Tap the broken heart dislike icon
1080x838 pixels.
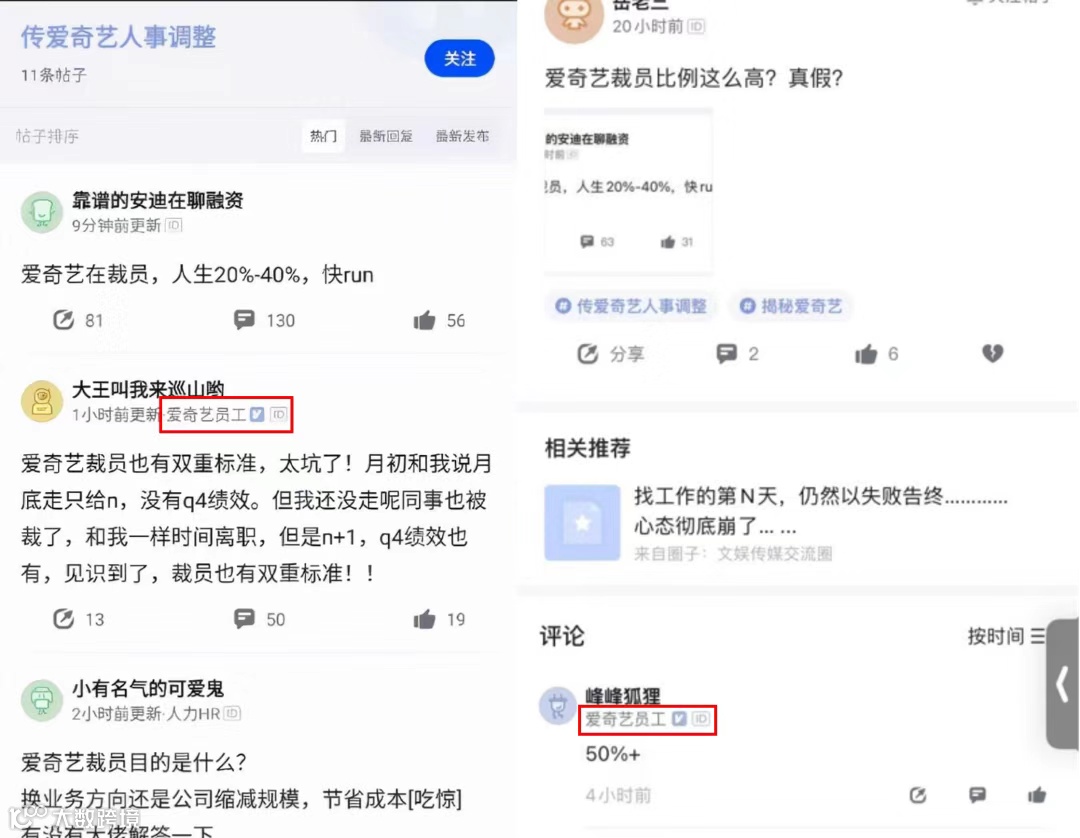point(993,353)
